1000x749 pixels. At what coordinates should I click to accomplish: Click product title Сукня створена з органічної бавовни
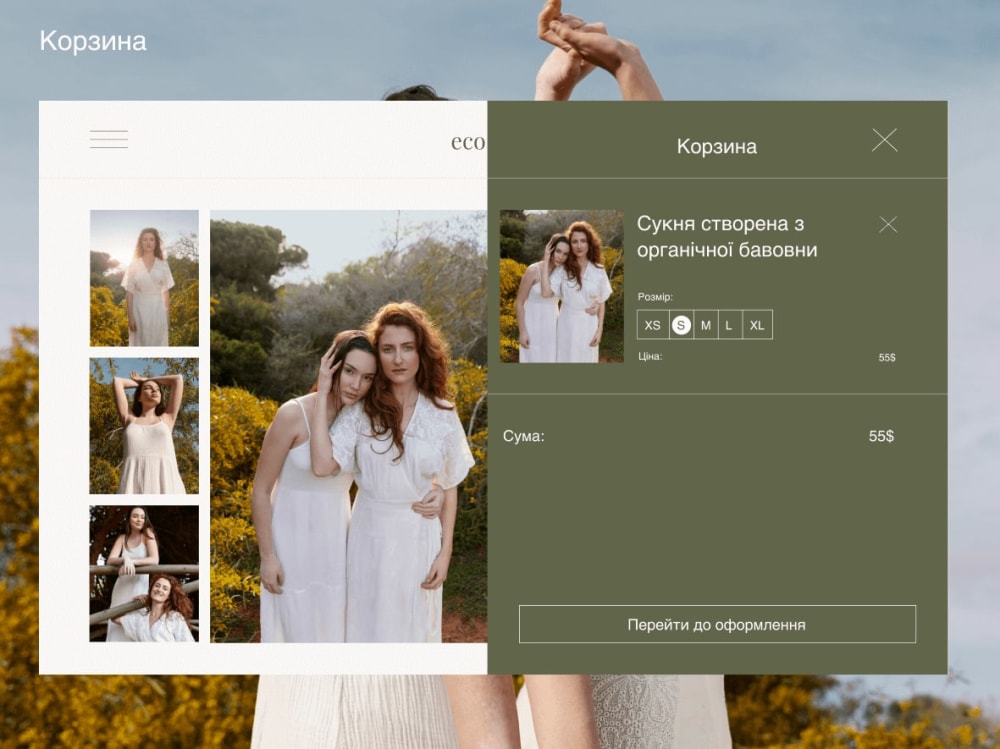click(727, 237)
